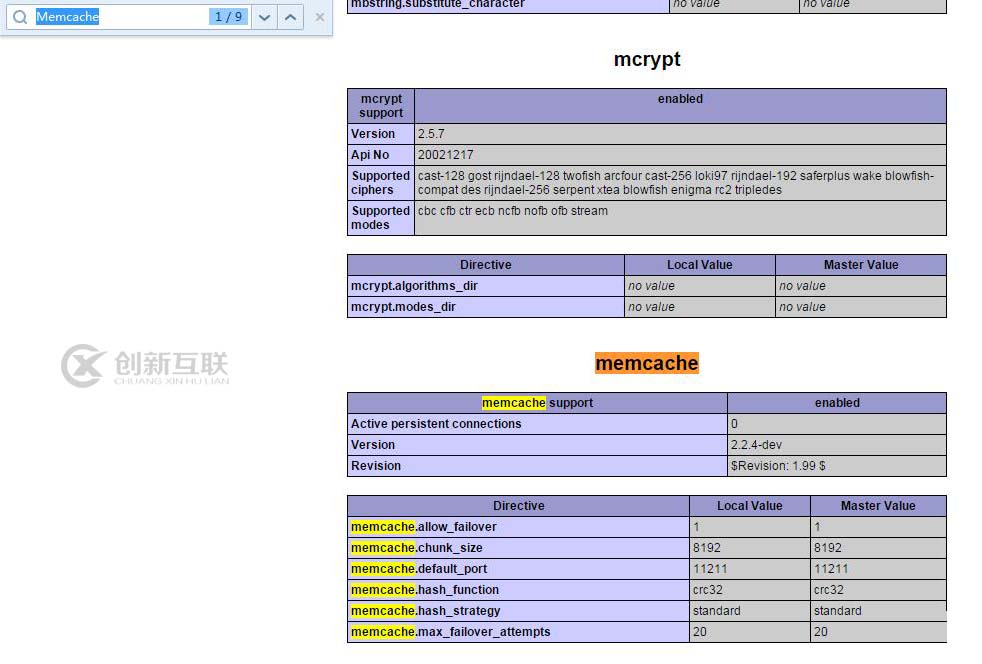Click the memcache.default_port directive

pos(419,569)
